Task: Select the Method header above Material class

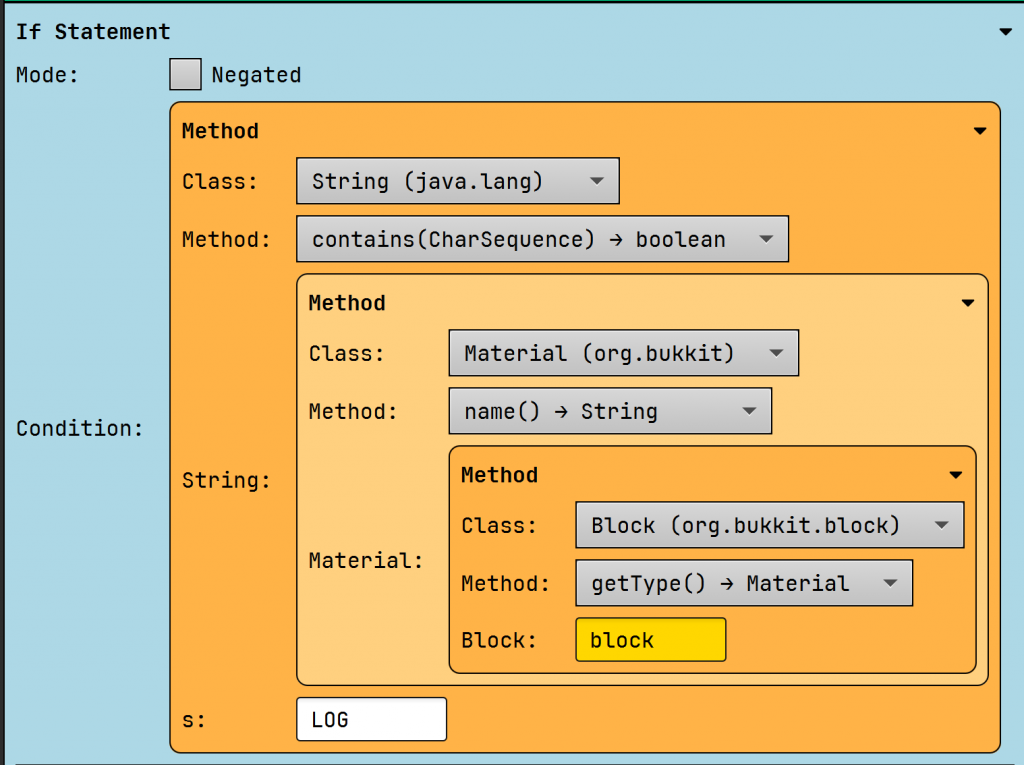Action: 346,303
